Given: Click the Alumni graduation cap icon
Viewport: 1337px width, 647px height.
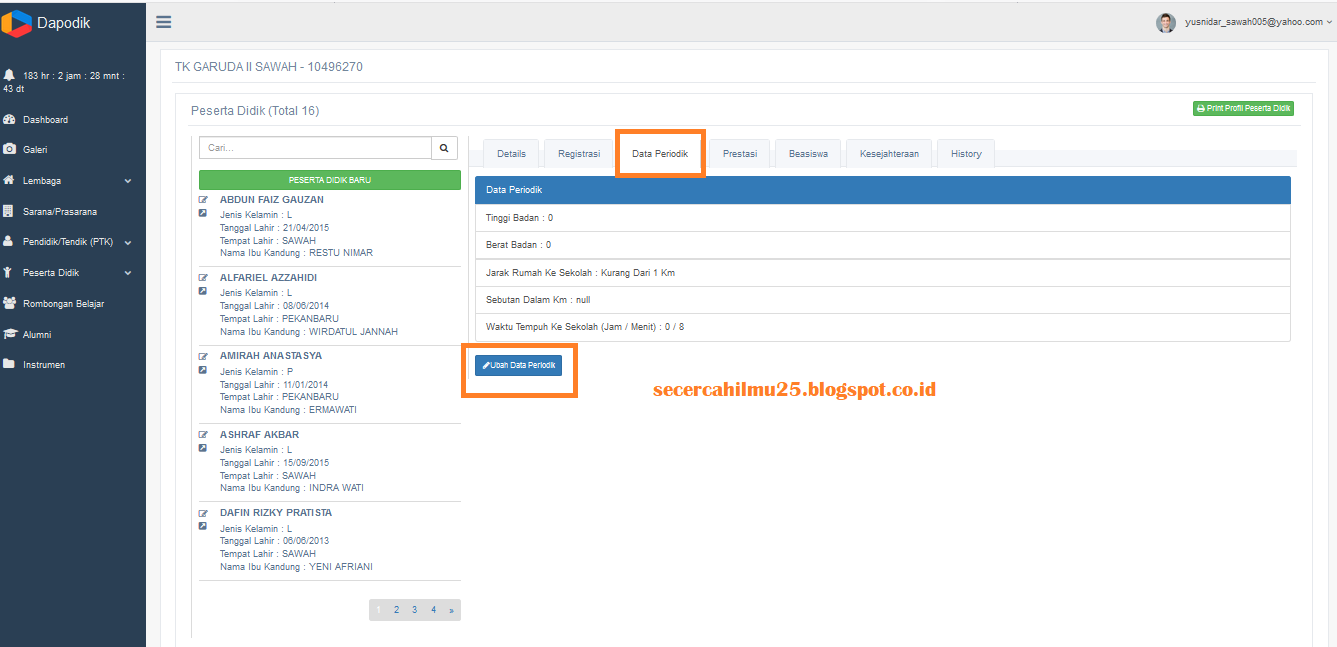Looking at the screenshot, I should click(10, 334).
